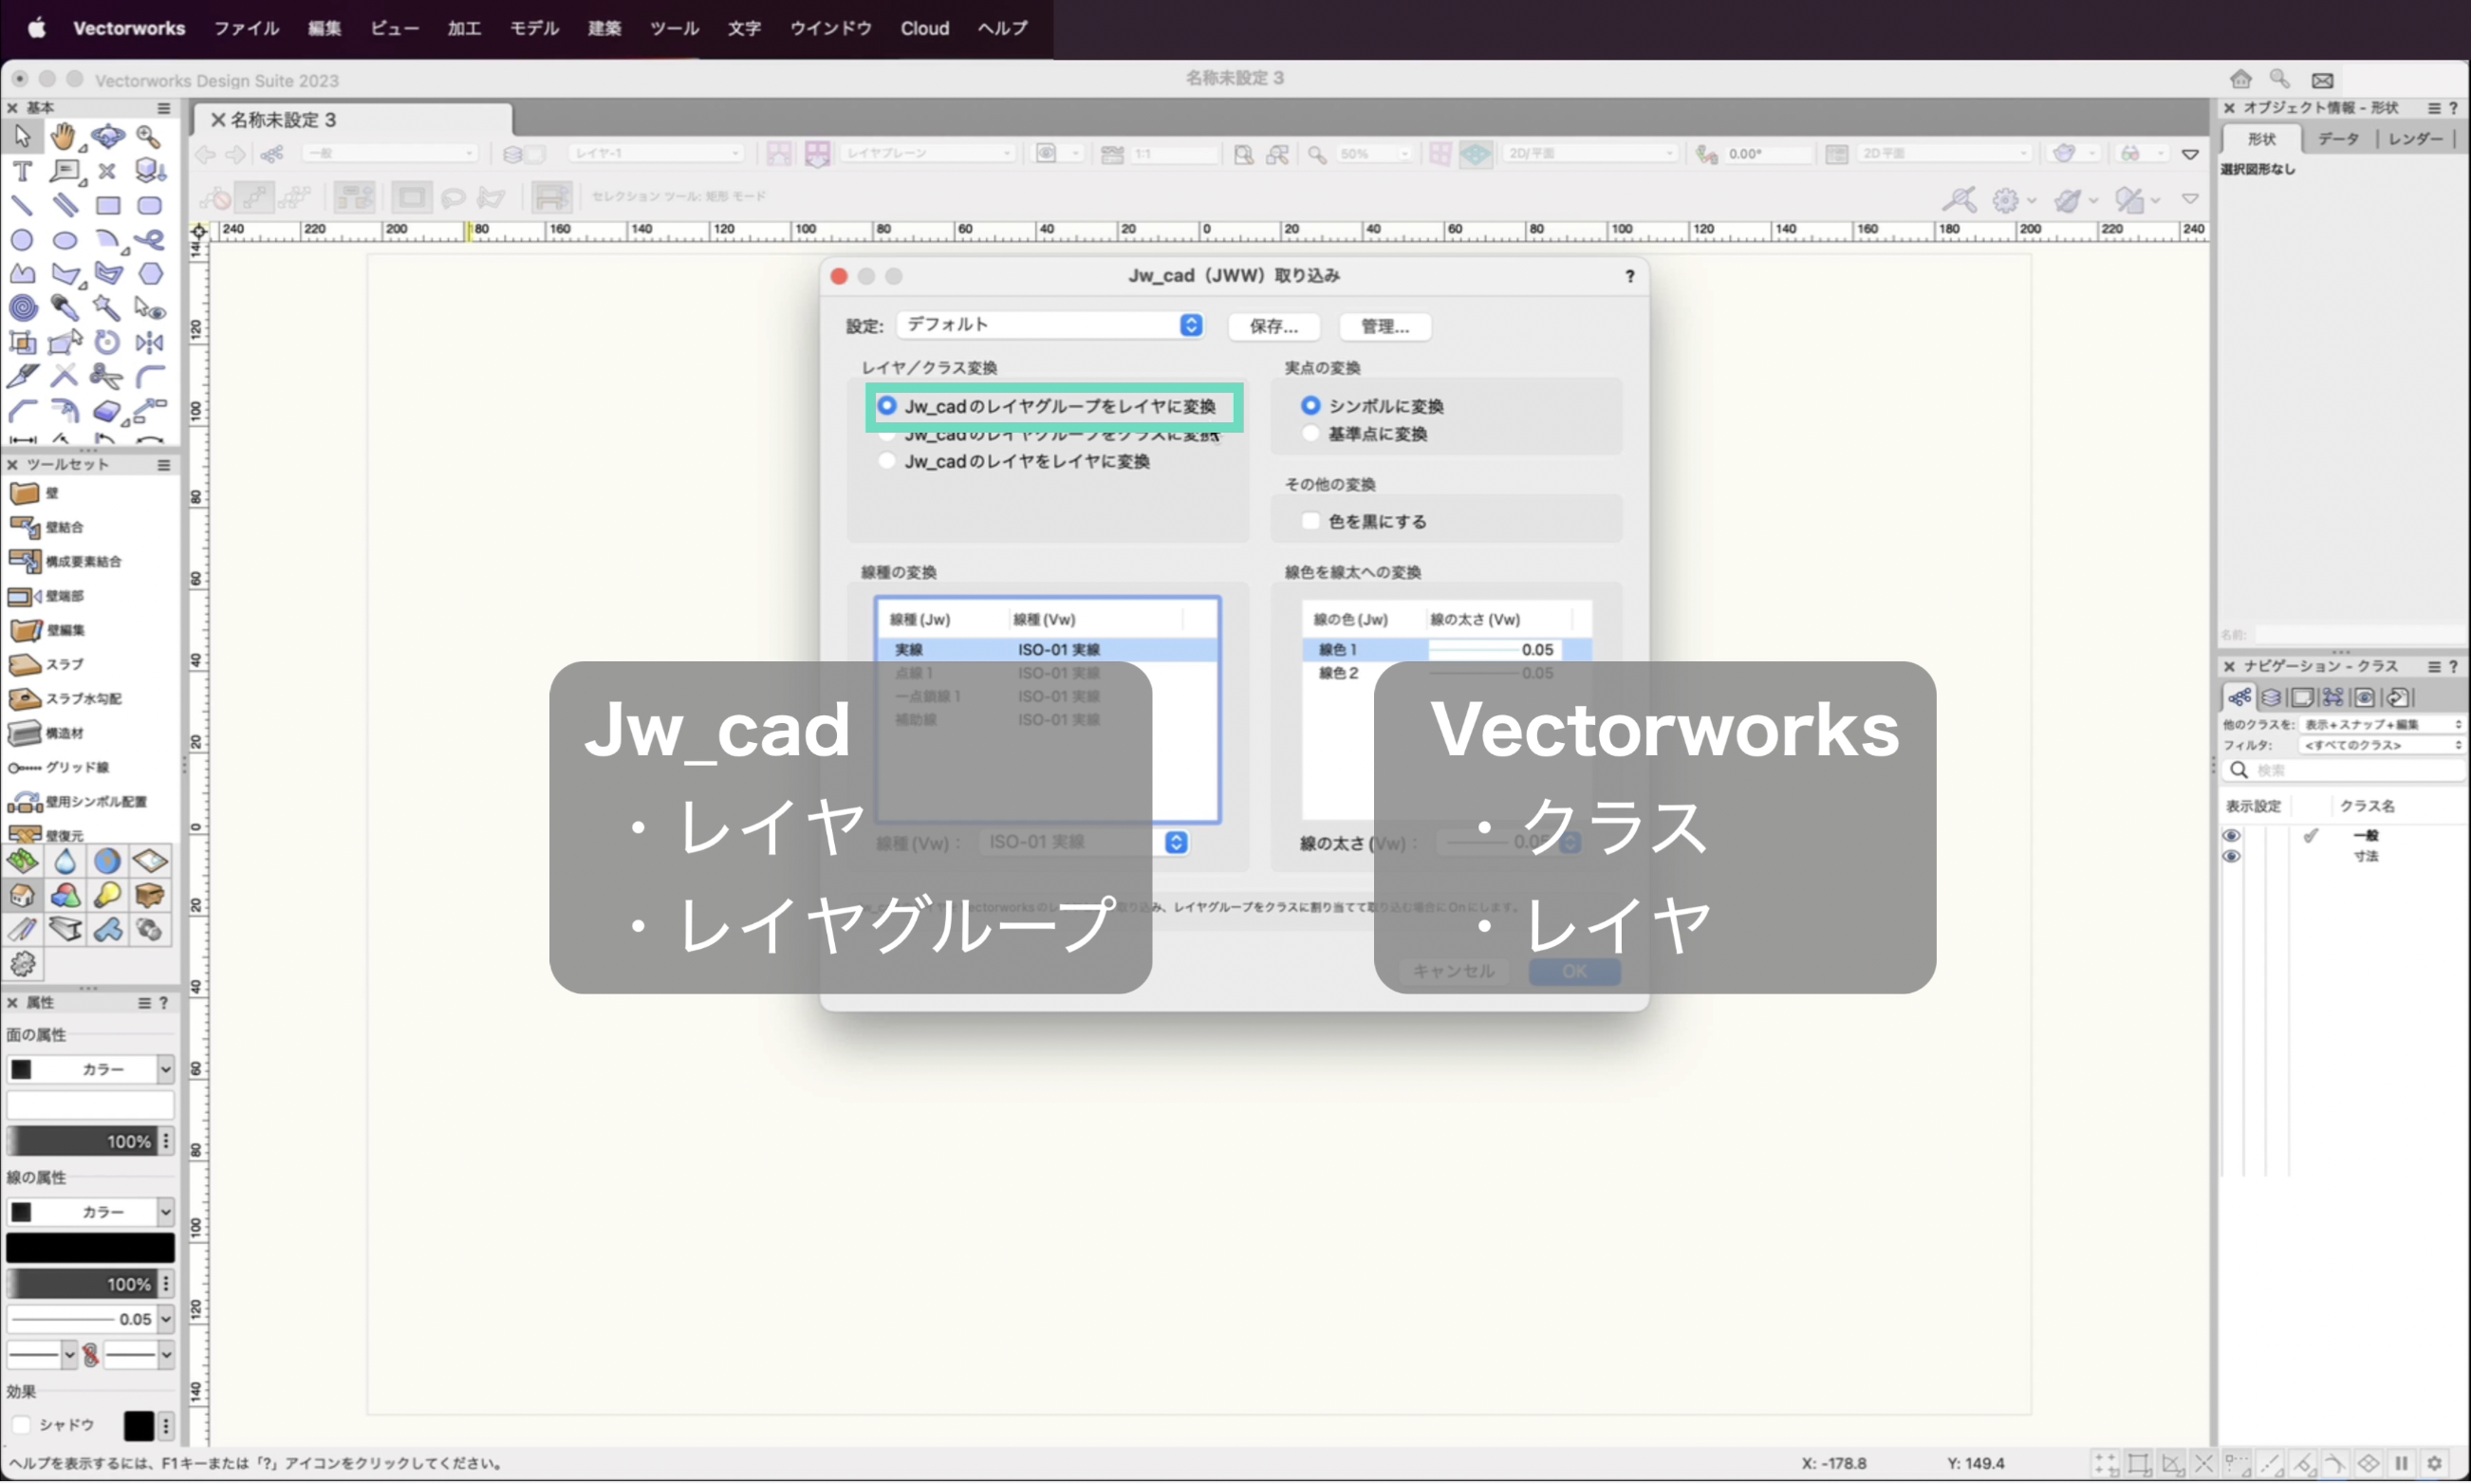Click the キャンセル button
The height and width of the screenshot is (1484, 2471).
1453,970
